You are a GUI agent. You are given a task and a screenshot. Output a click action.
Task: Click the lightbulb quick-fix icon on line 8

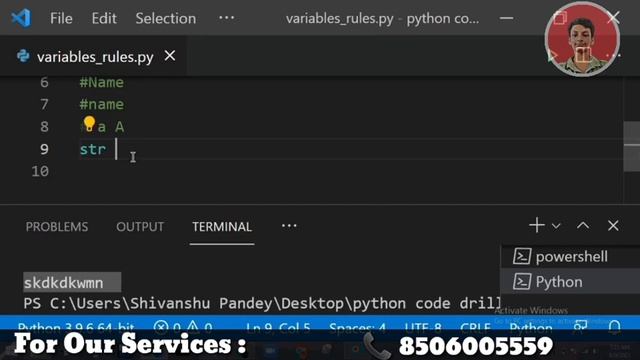pyautogui.click(x=89, y=124)
